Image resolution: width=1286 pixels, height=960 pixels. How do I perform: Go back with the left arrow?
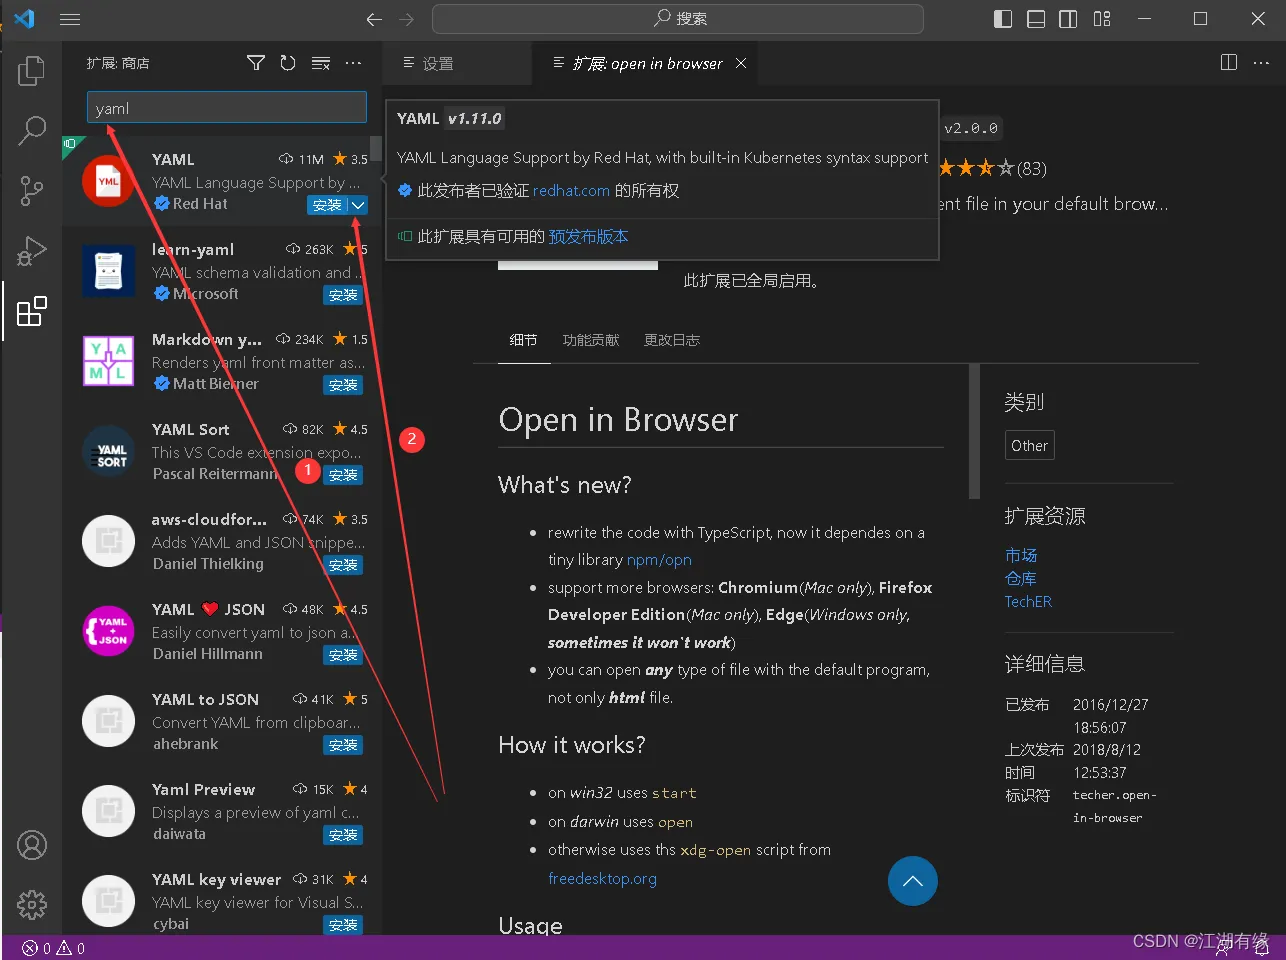coord(374,19)
